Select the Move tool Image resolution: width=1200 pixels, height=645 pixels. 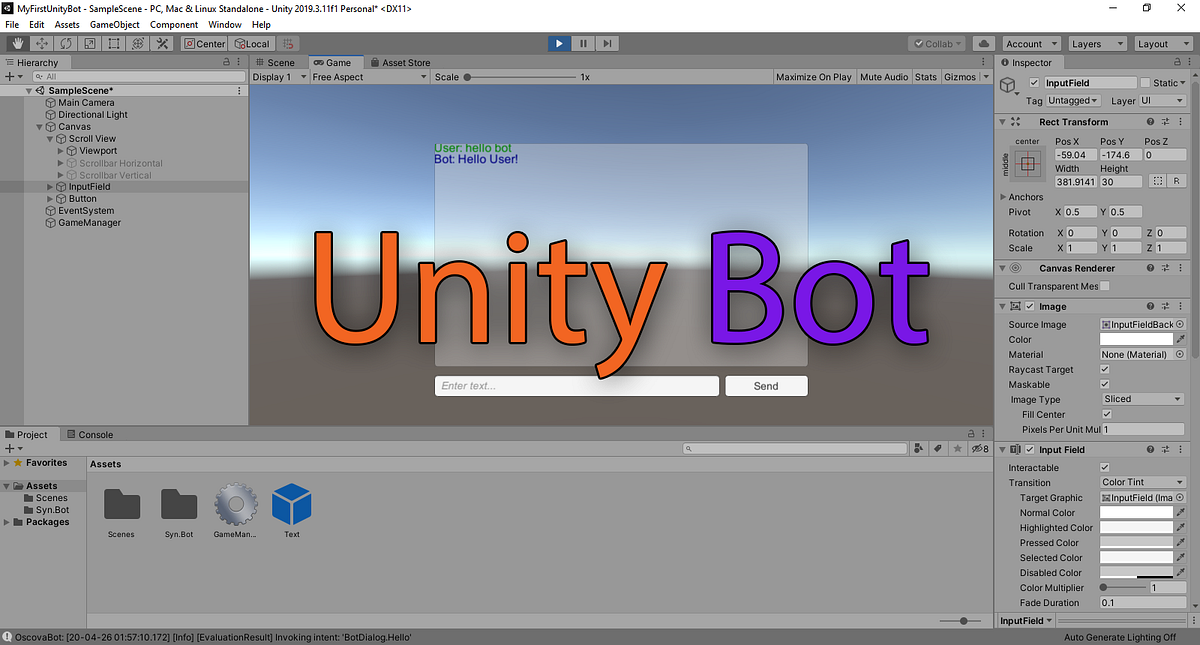click(x=40, y=43)
